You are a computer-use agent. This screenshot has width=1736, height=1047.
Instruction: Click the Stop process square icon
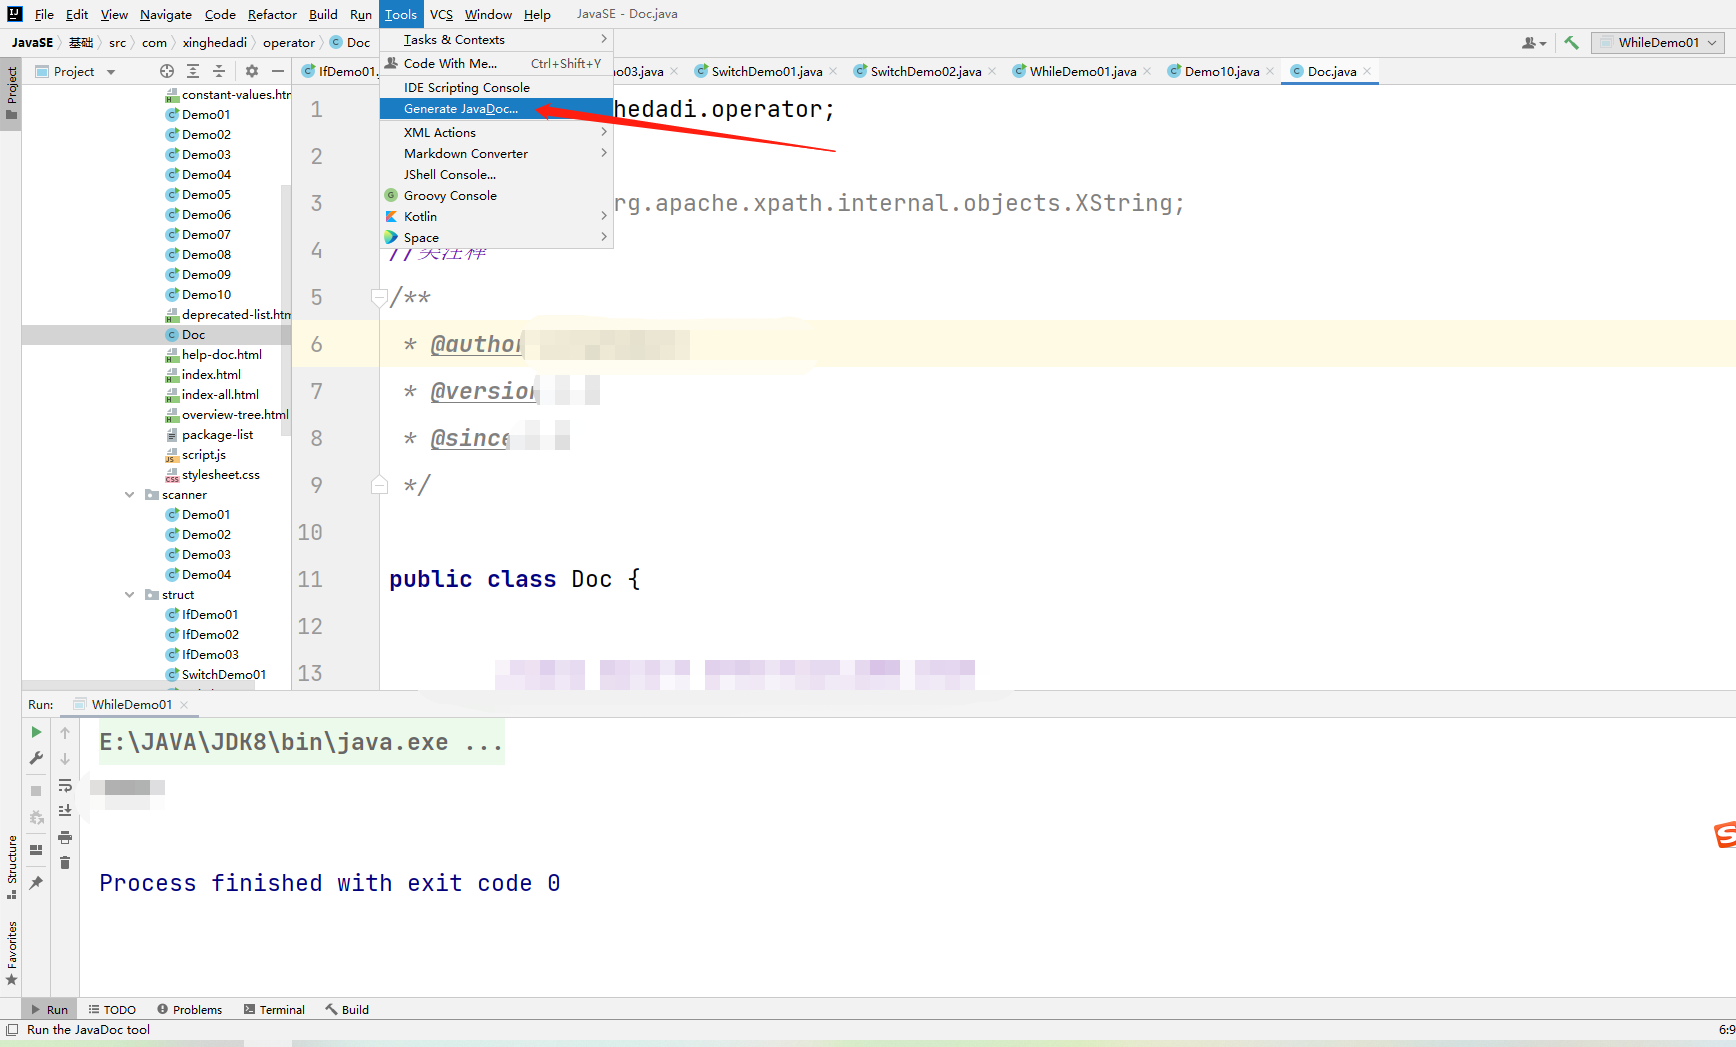36,791
